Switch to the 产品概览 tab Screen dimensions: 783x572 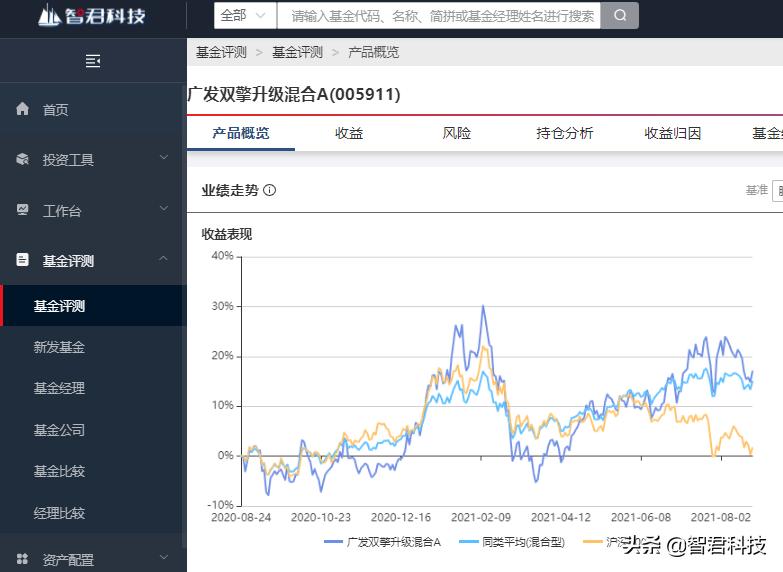click(241, 133)
